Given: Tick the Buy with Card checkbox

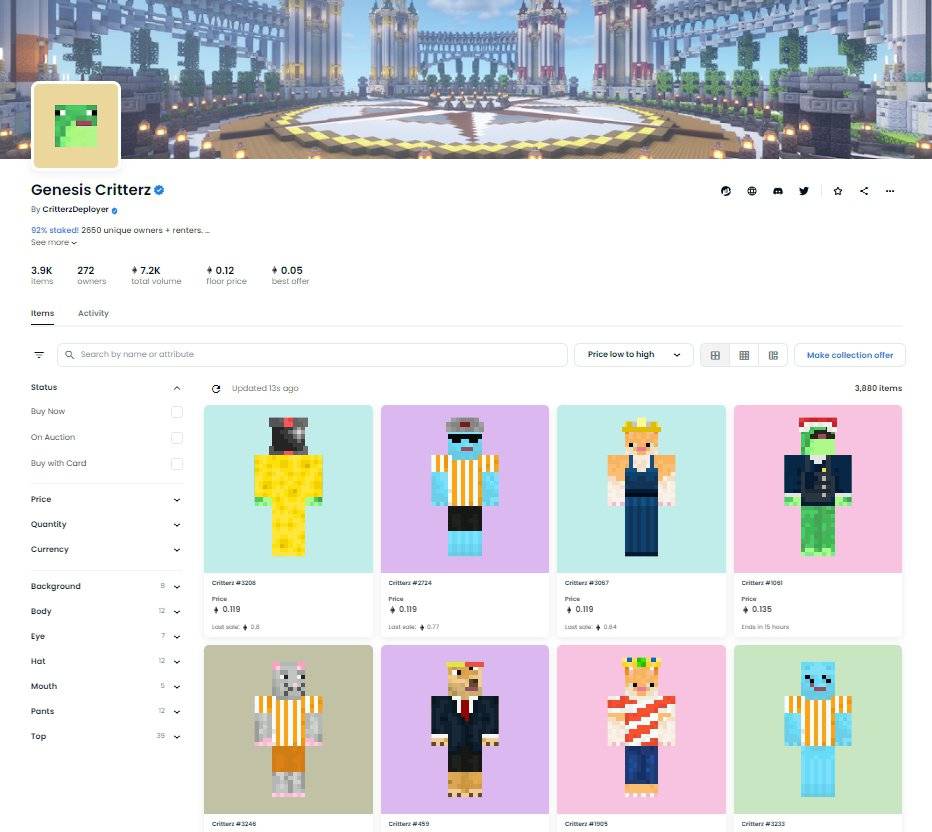Looking at the screenshot, I should tap(177, 464).
